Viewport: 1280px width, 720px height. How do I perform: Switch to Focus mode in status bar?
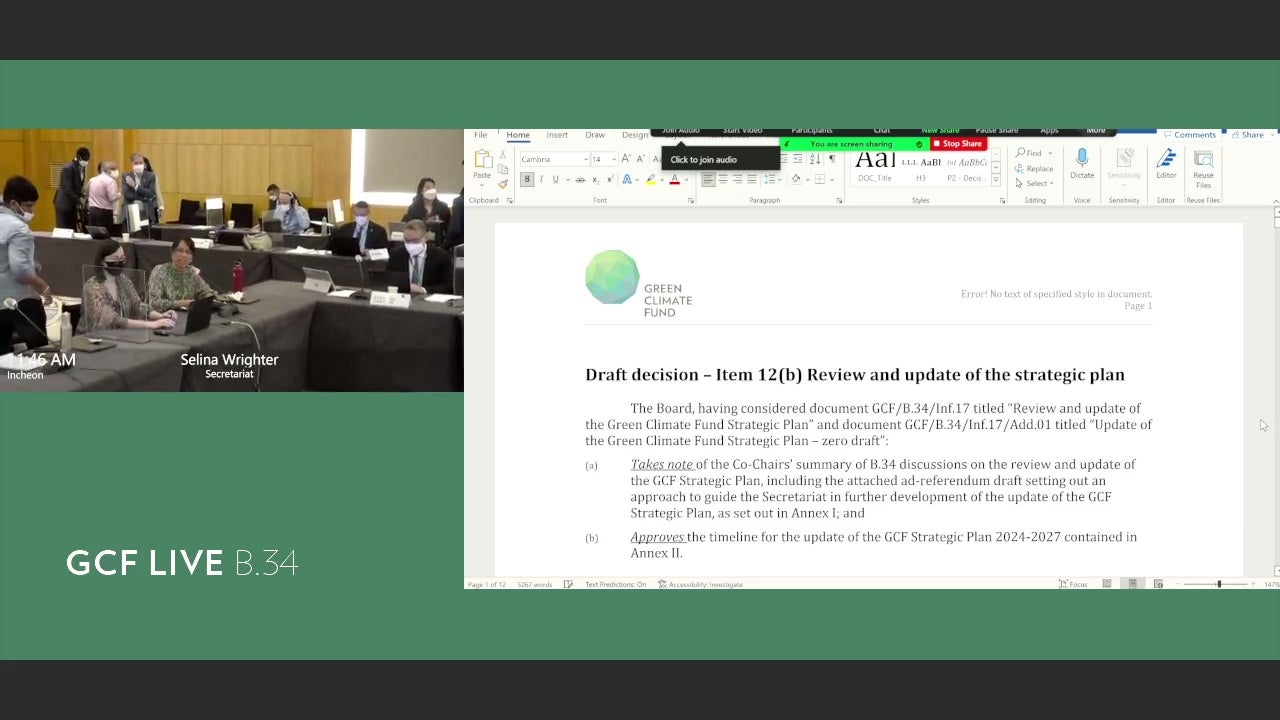pos(1073,584)
